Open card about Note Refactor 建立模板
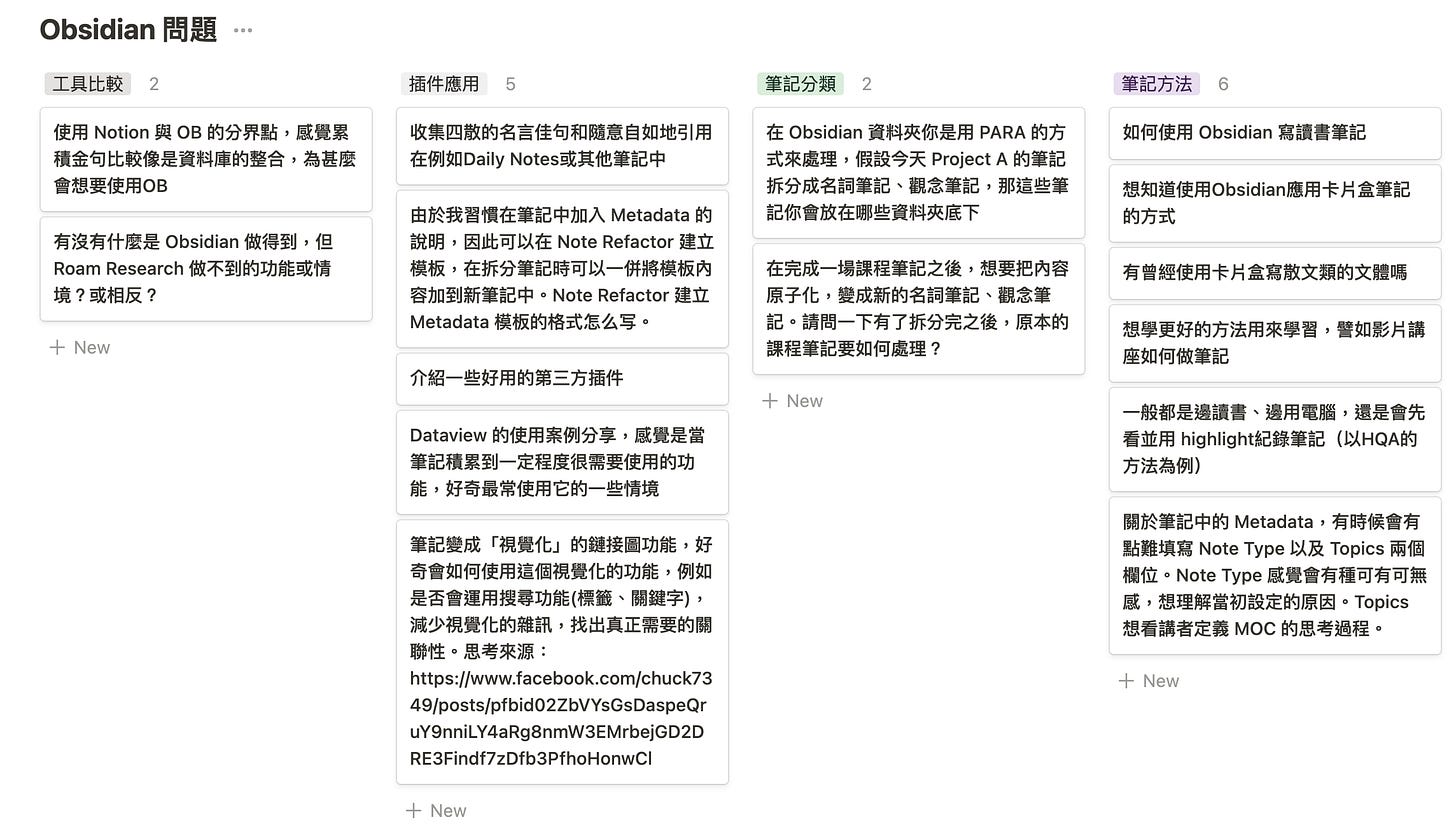Screen dimensions: 1456x832 pos(562,269)
